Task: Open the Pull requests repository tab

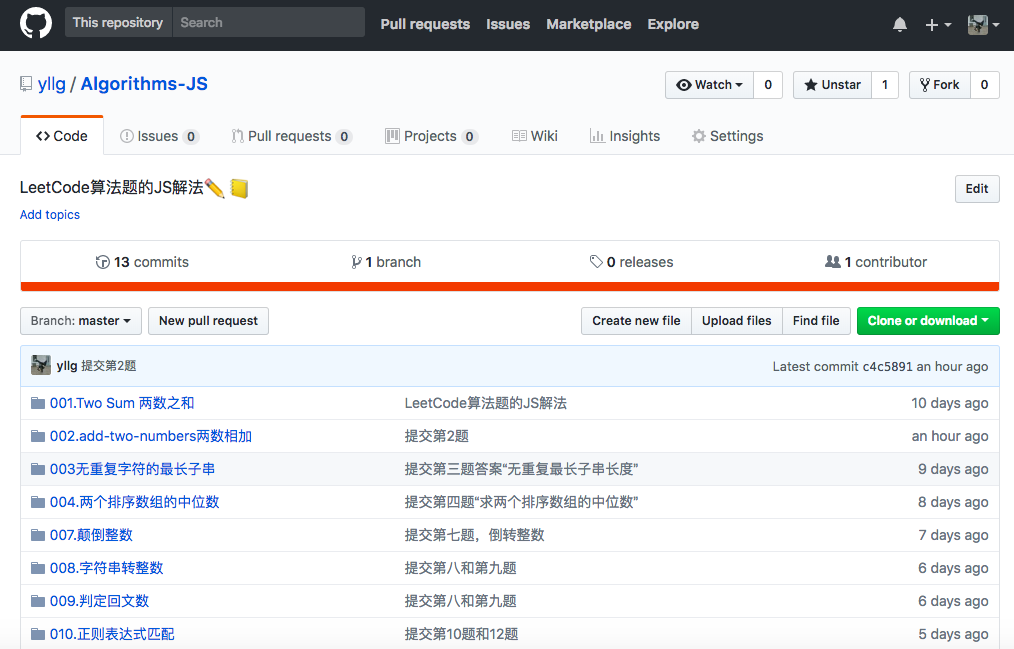Action: 291,136
